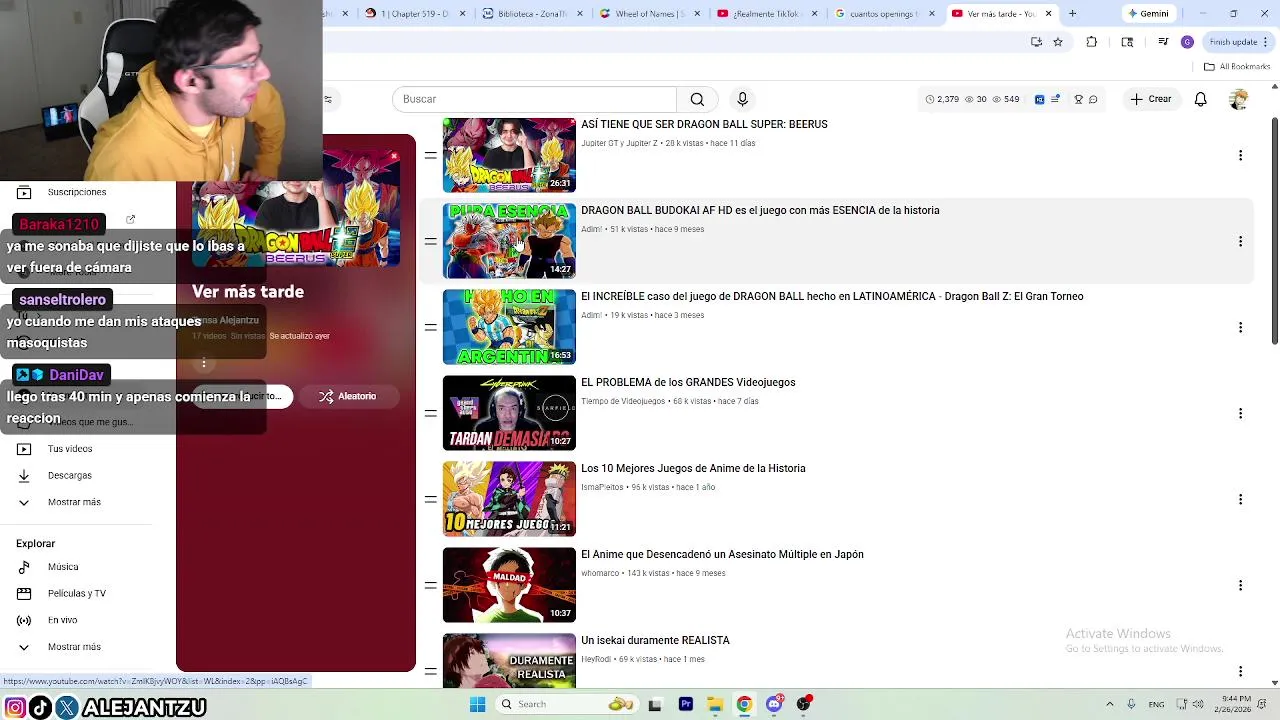The height and width of the screenshot is (720, 1280).
Task: Open Chrome extensions puzzle icon
Action: (1091, 42)
